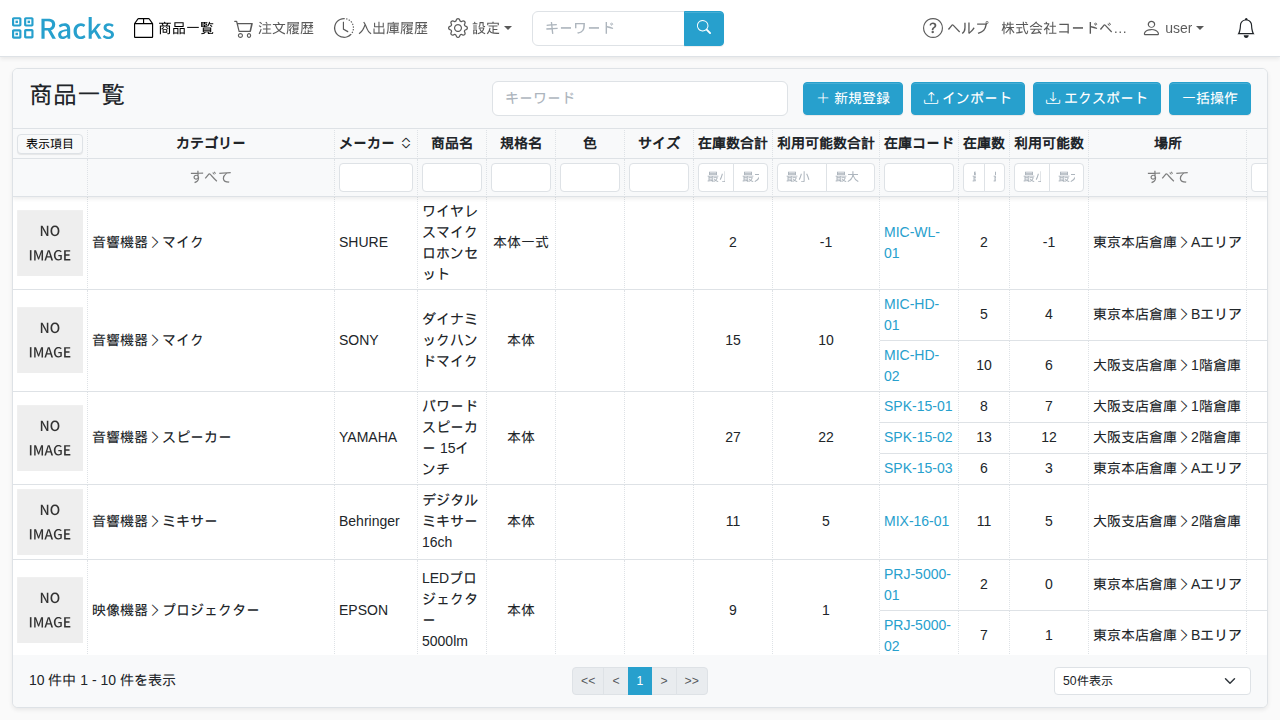The width and height of the screenshot is (1280, 720).
Task: Focus 利用可能数合計 minimum (最小) filter
Action: pos(802,177)
